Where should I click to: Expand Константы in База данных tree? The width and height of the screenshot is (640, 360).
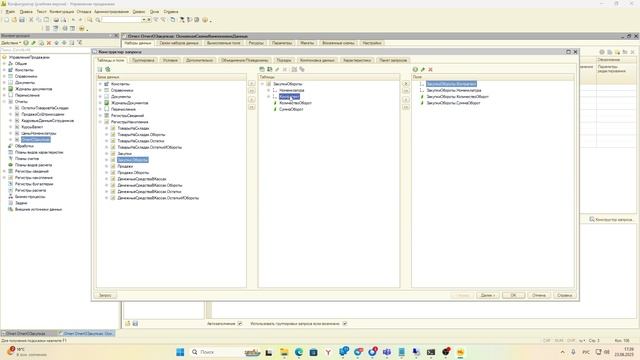pyautogui.click(x=100, y=84)
